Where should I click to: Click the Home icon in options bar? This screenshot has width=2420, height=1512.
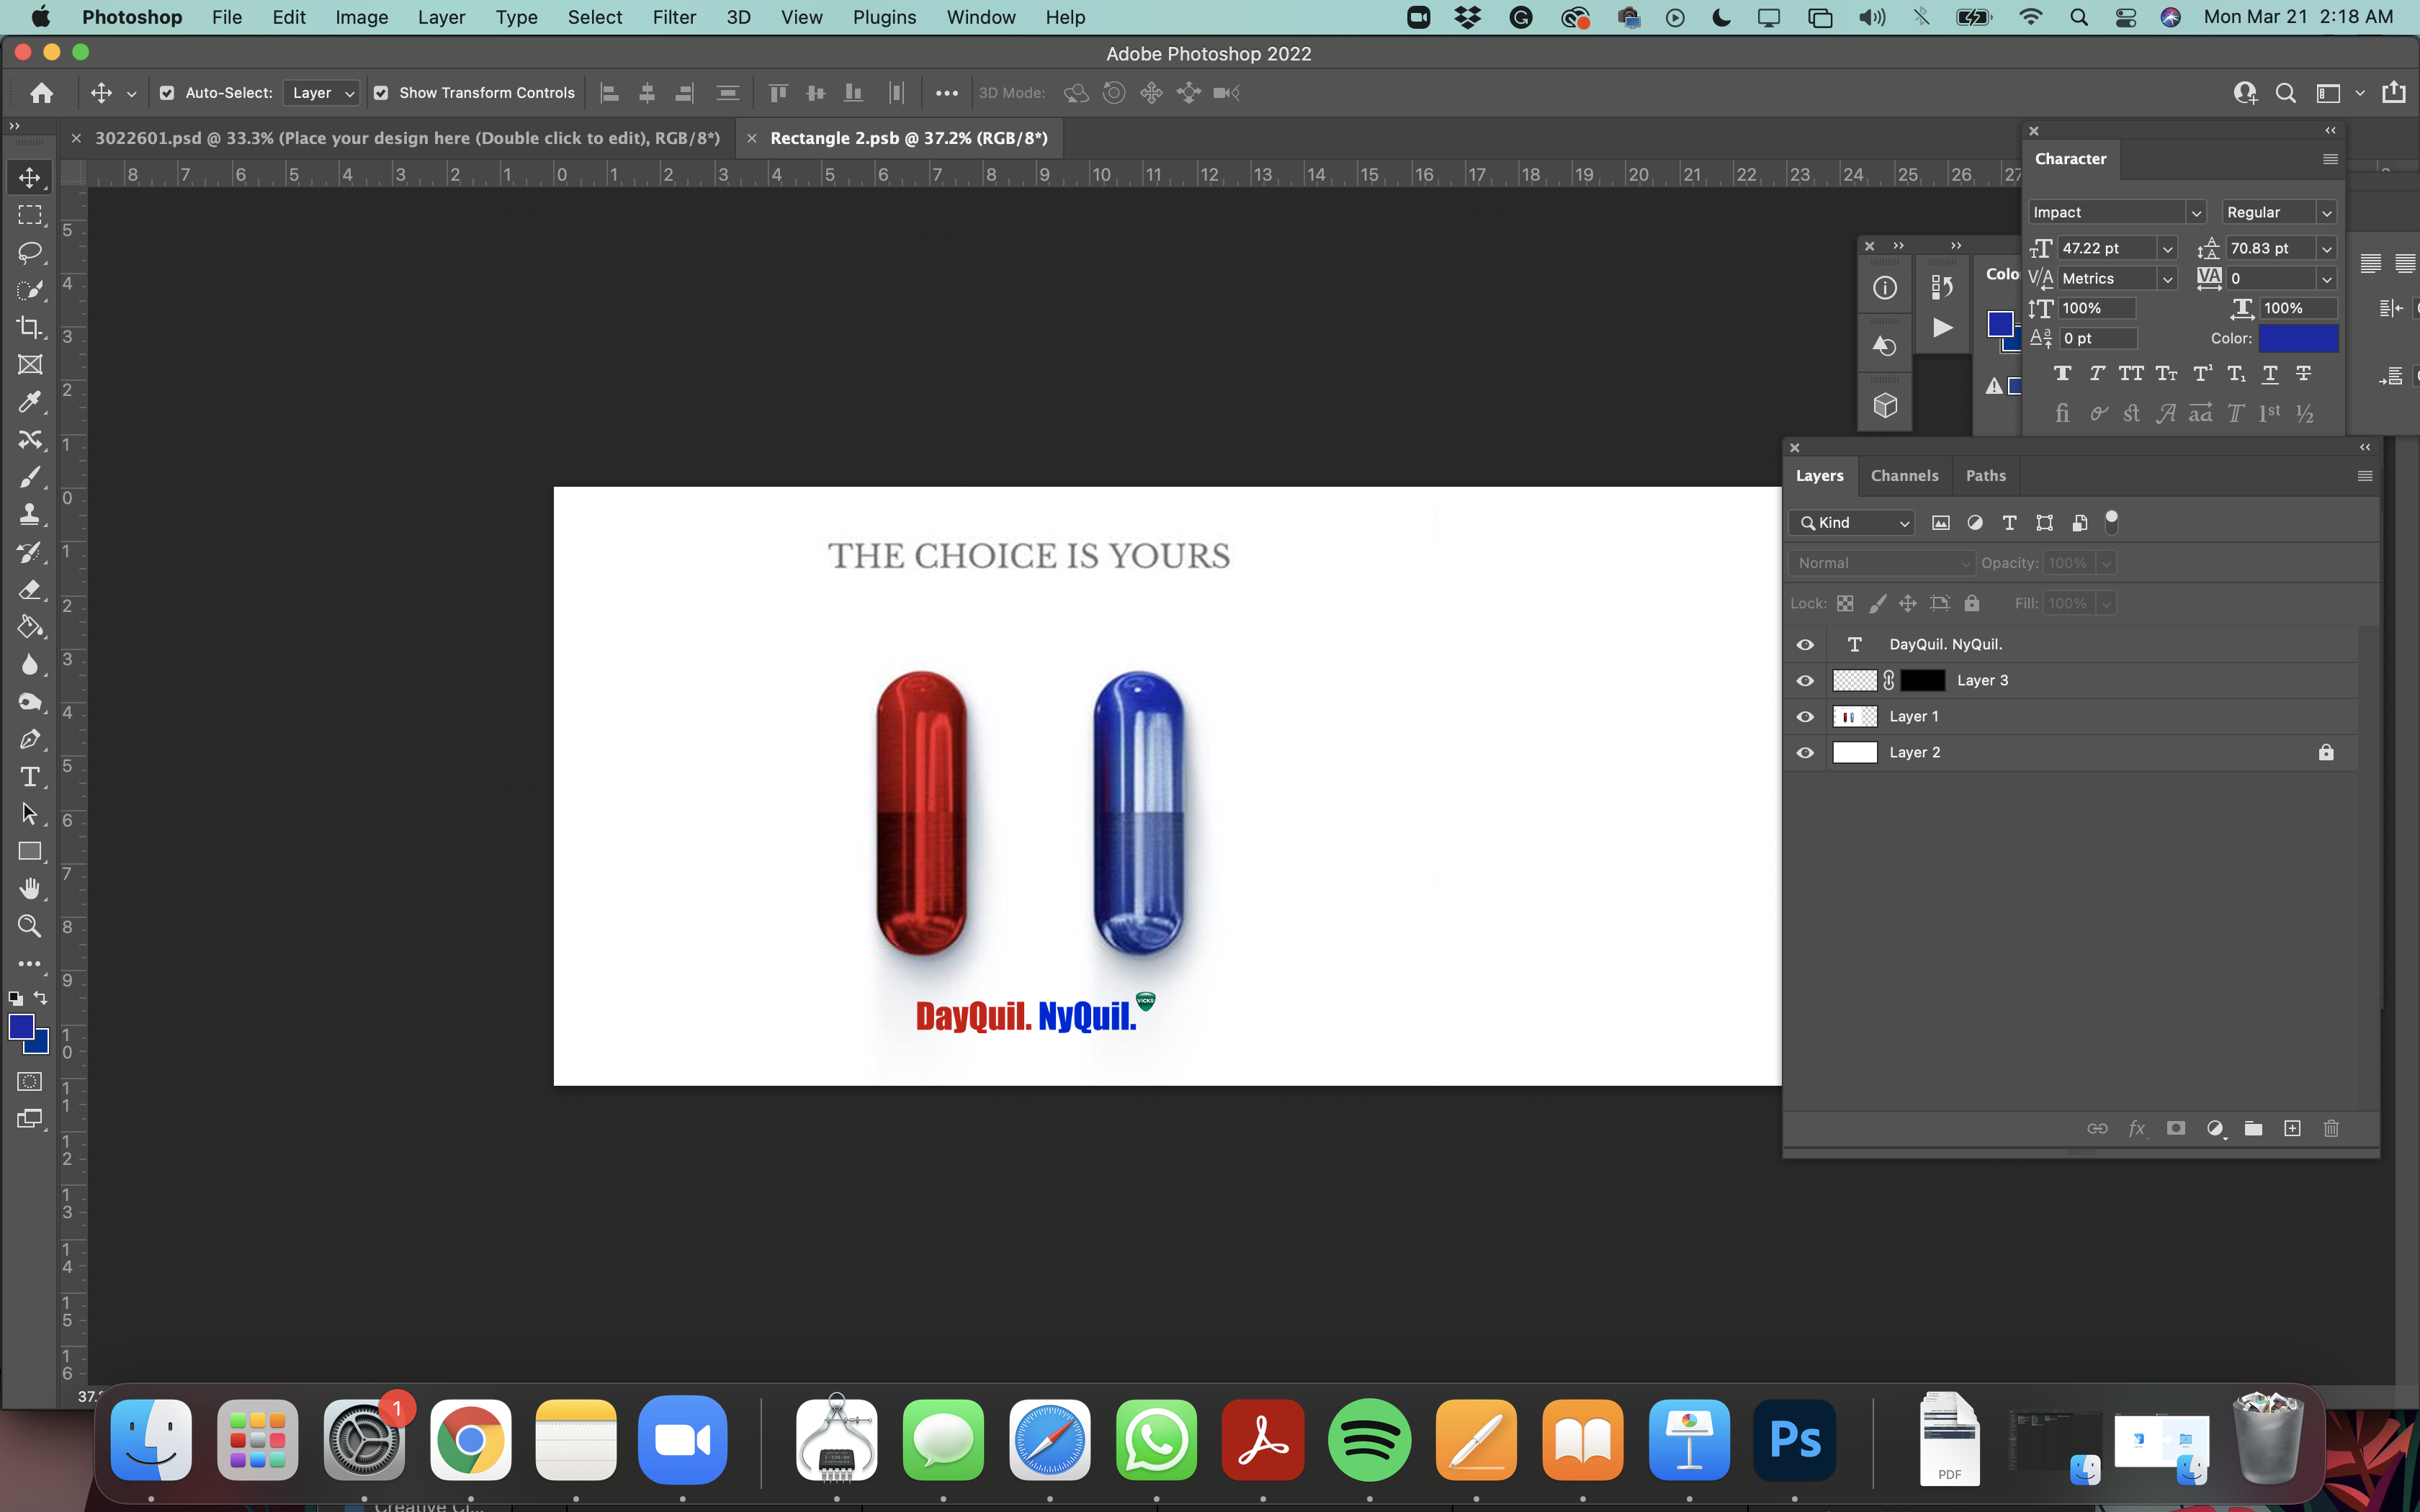click(x=42, y=93)
